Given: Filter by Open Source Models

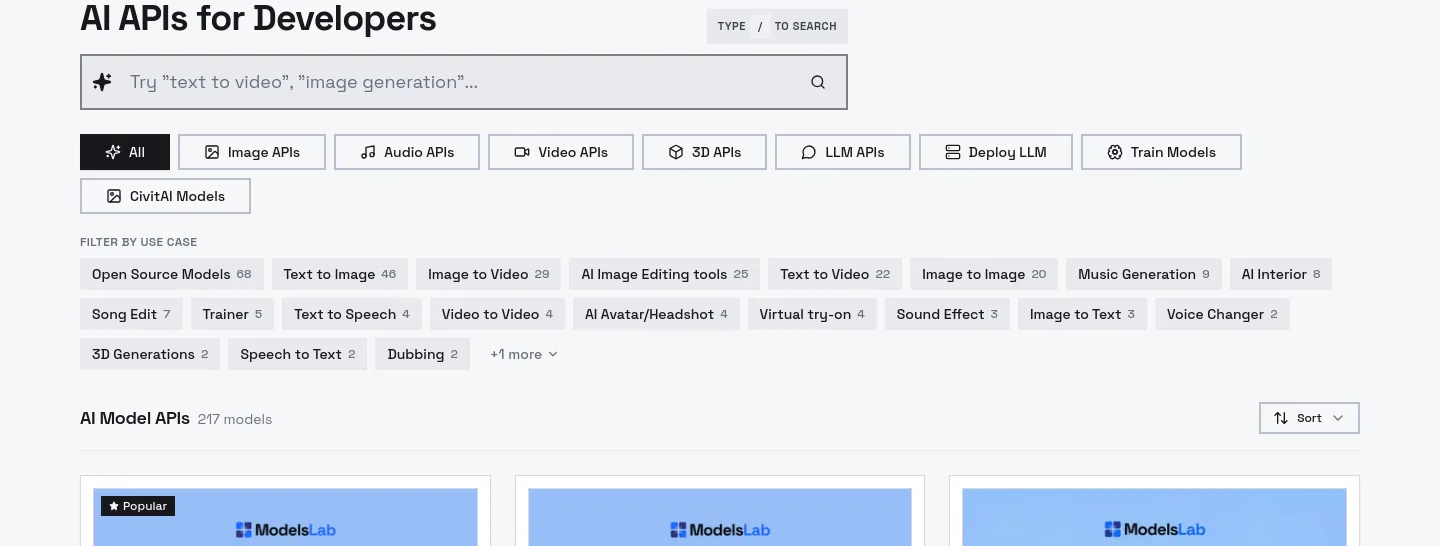Looking at the screenshot, I should tap(172, 274).
